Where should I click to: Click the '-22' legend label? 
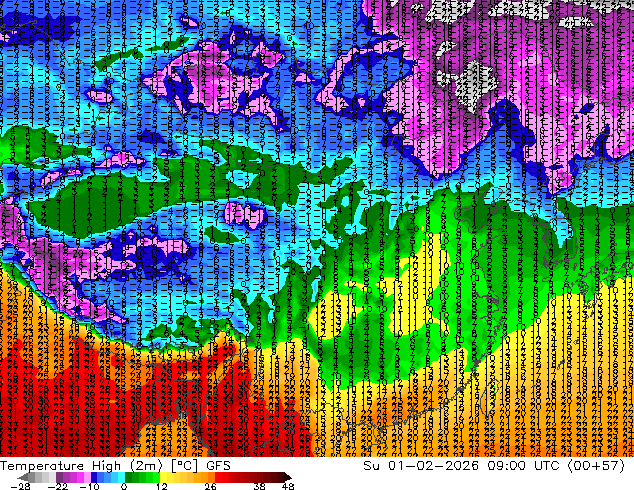click(58, 486)
